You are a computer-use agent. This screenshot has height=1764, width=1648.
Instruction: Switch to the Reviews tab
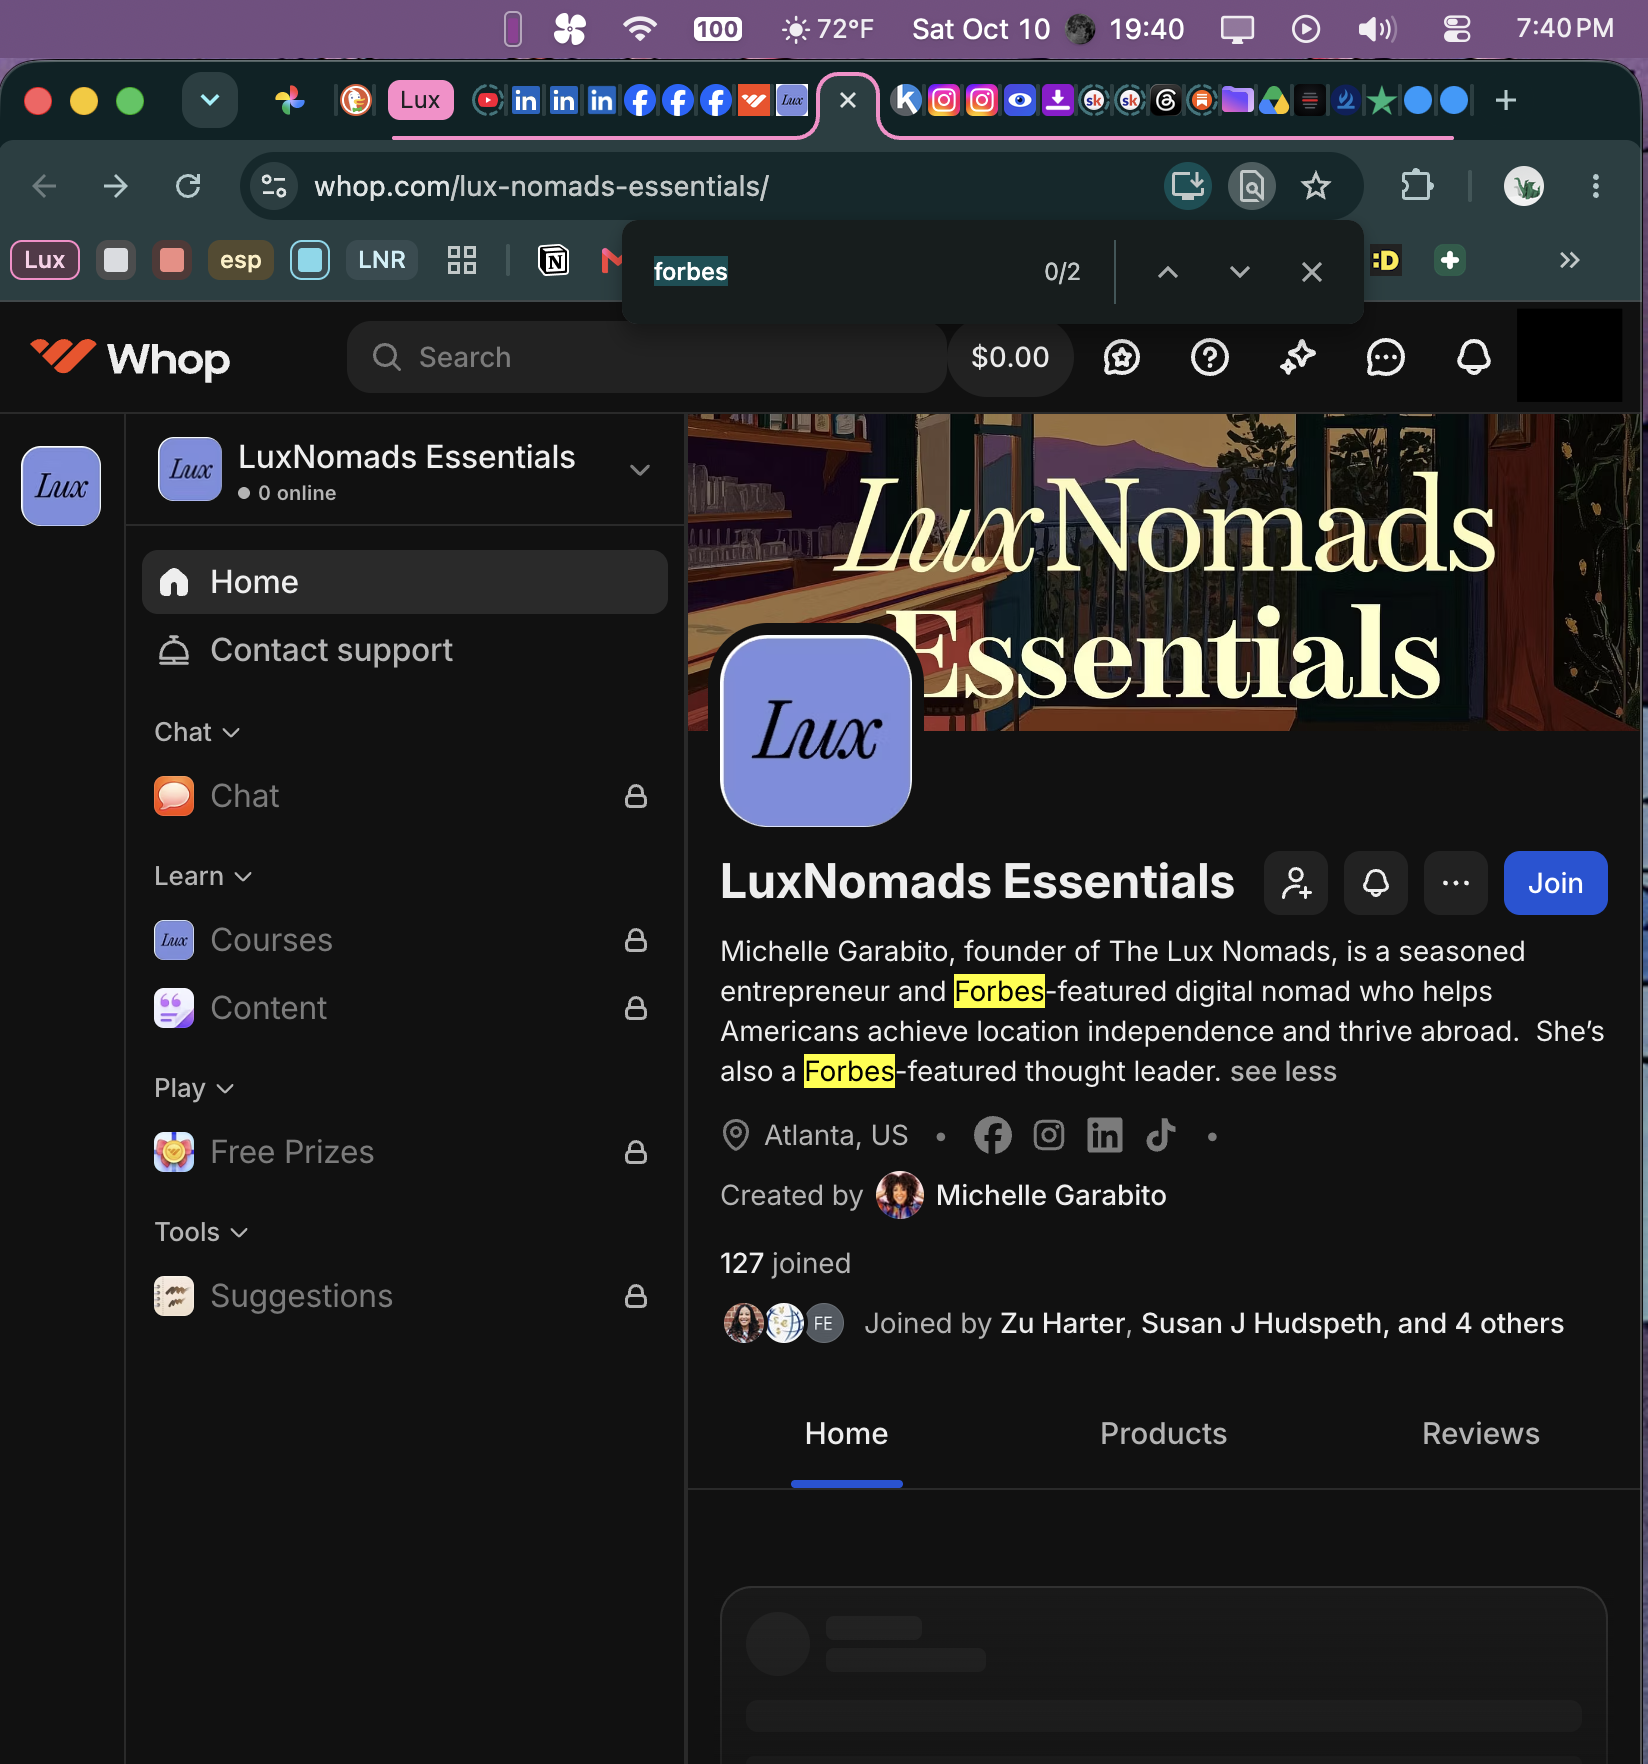click(x=1480, y=1433)
